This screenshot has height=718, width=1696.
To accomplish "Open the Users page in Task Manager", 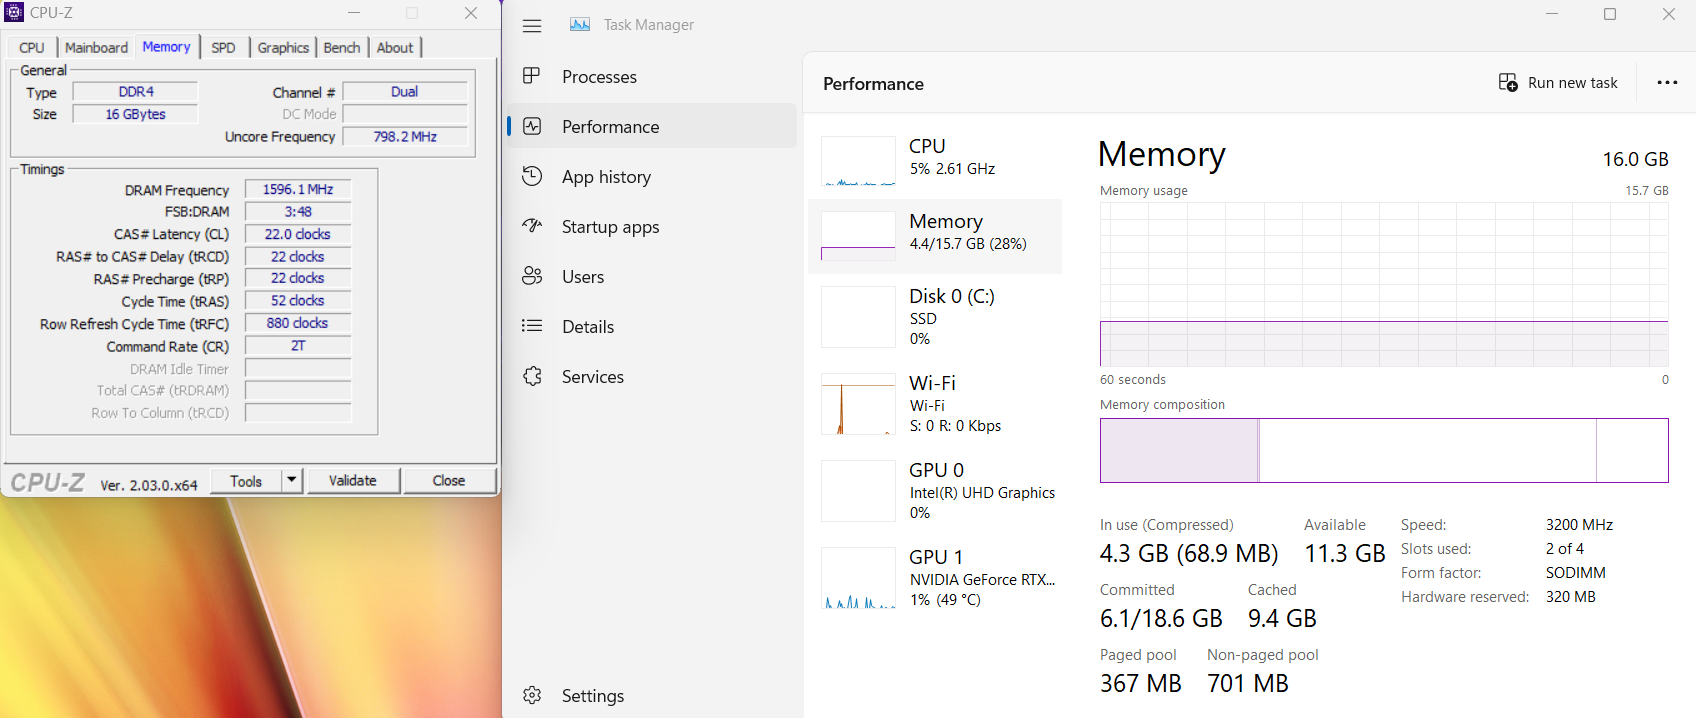I will click(652, 276).
